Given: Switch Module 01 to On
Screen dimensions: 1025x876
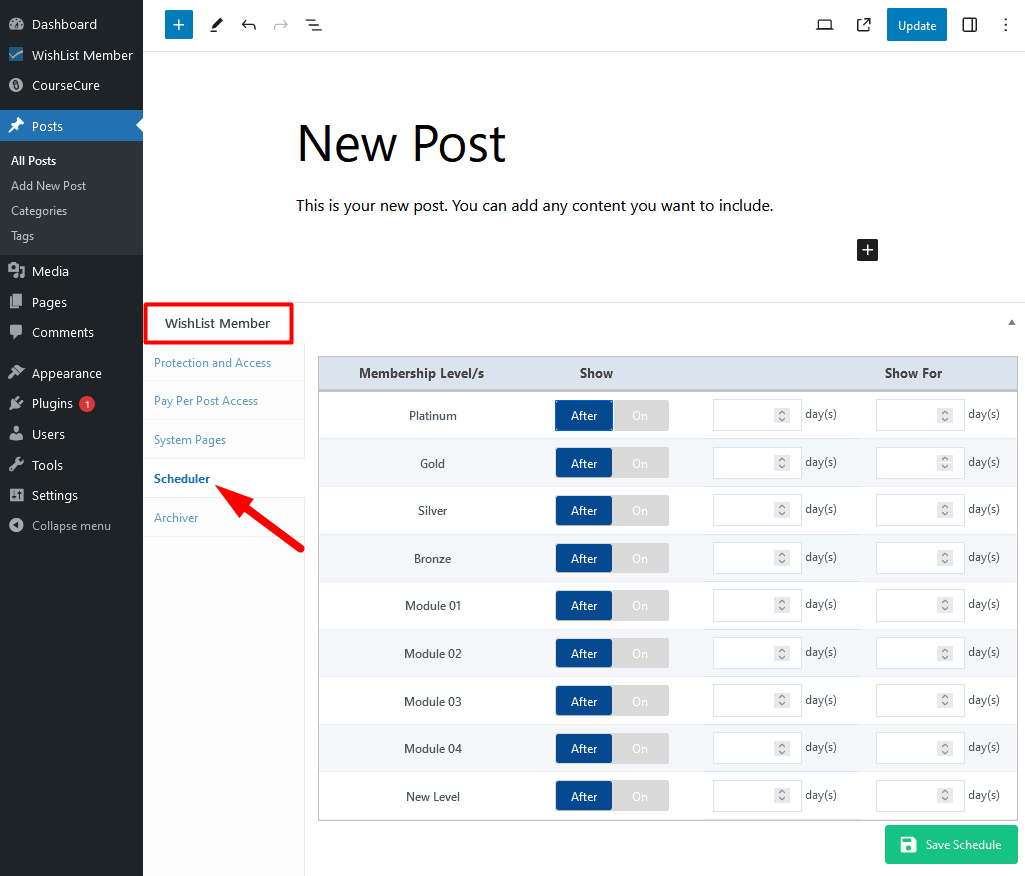Looking at the screenshot, I should pyautogui.click(x=640, y=605).
